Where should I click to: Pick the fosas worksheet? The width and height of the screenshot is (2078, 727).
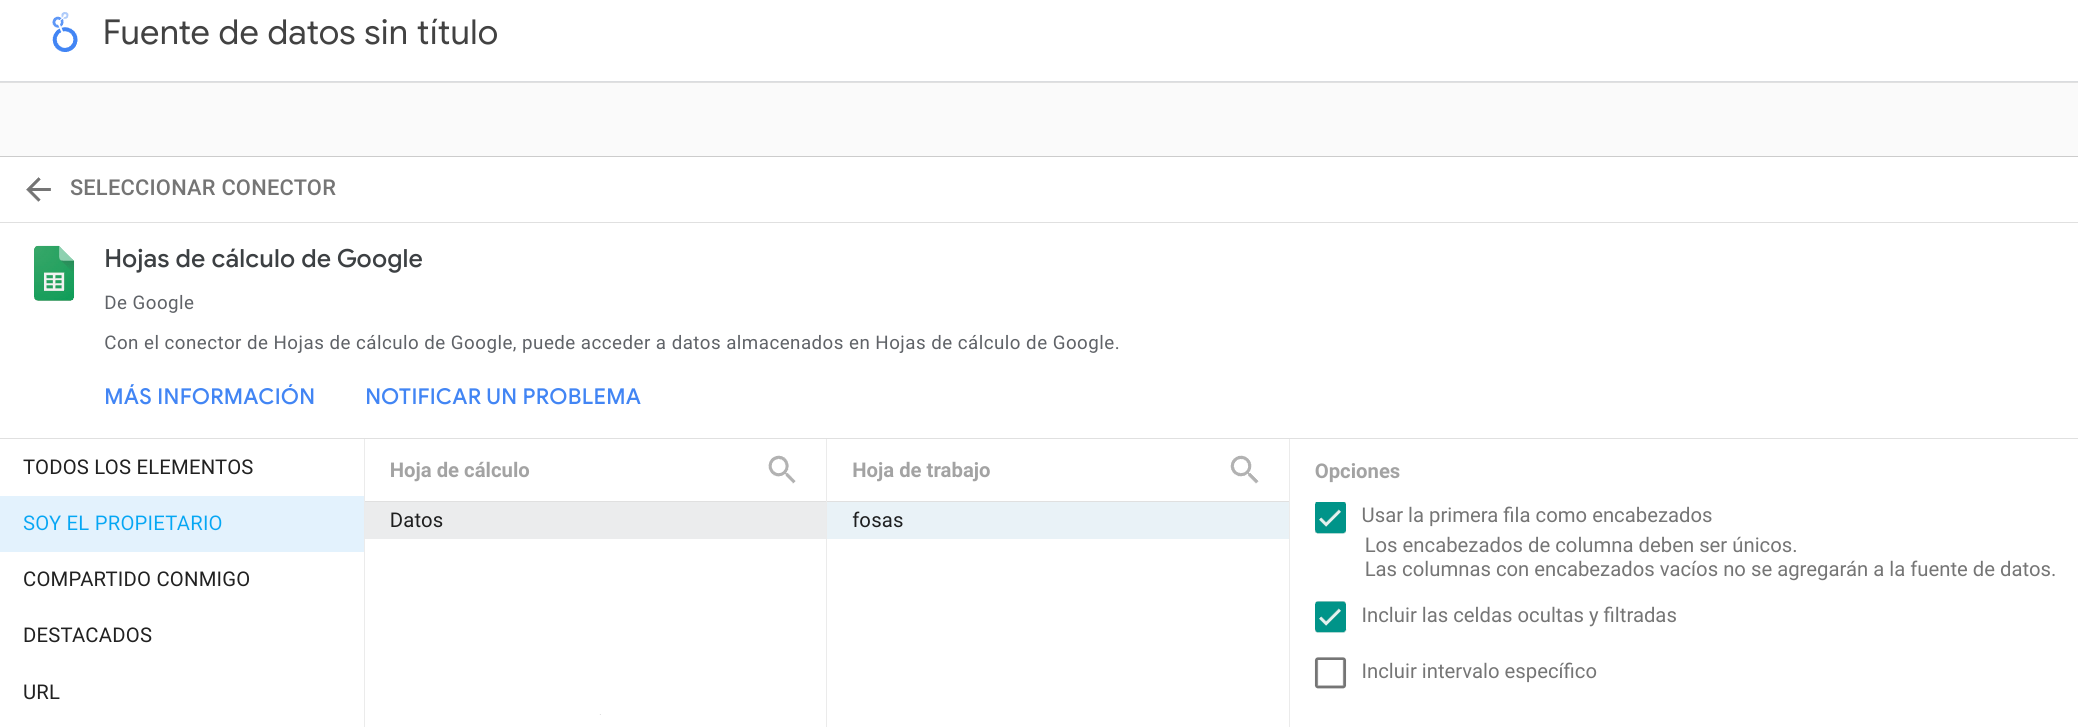pos(1057,520)
